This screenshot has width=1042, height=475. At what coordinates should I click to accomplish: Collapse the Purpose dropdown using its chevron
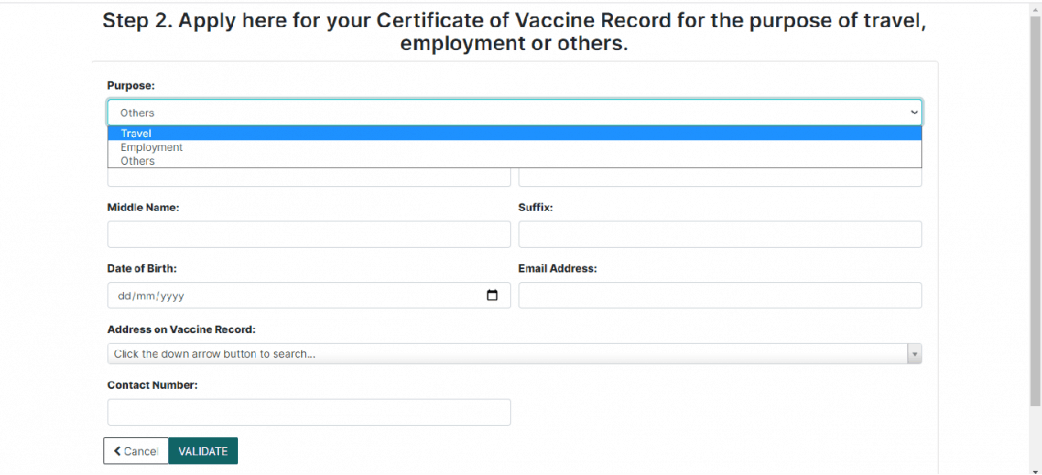click(914, 113)
